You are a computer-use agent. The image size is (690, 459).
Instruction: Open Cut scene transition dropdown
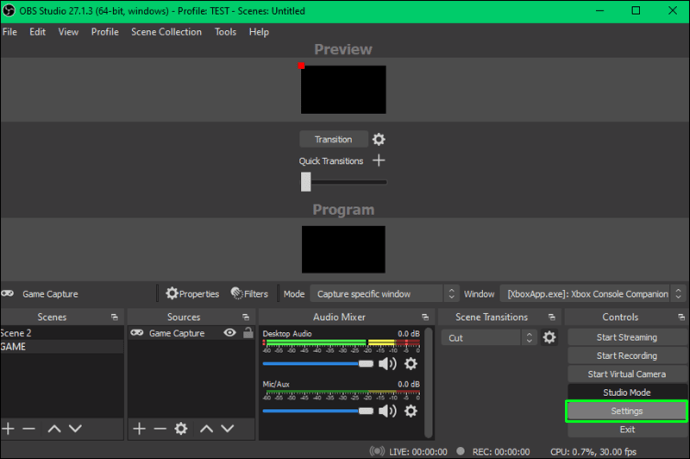(x=489, y=338)
